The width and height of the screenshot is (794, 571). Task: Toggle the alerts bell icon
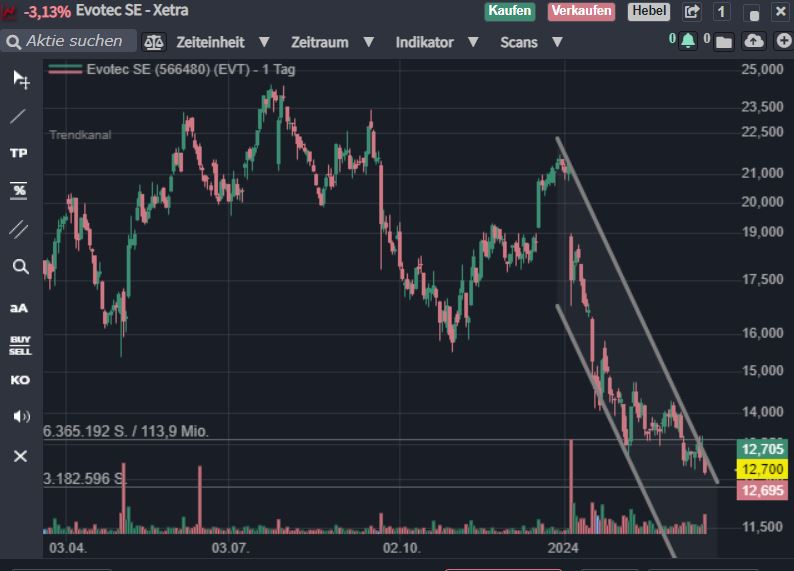pyautogui.click(x=687, y=41)
